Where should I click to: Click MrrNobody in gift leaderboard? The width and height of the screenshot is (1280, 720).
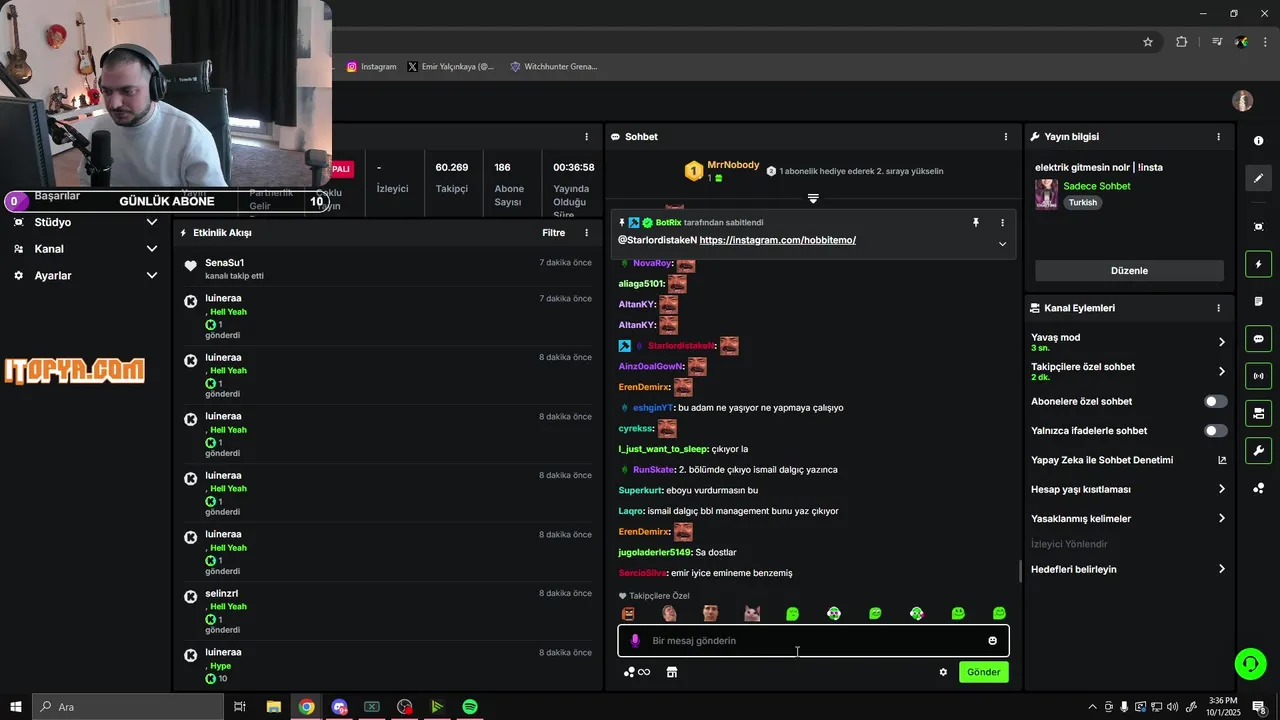click(x=733, y=165)
